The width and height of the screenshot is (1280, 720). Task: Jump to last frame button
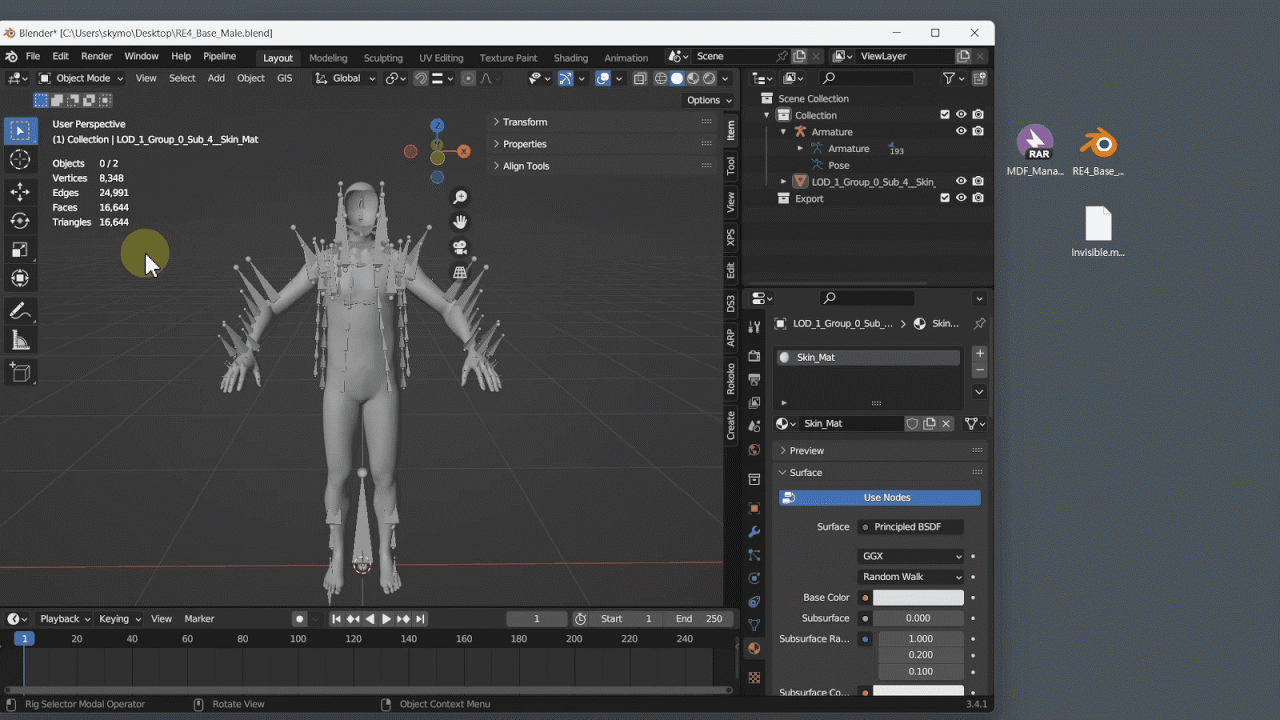(x=421, y=619)
